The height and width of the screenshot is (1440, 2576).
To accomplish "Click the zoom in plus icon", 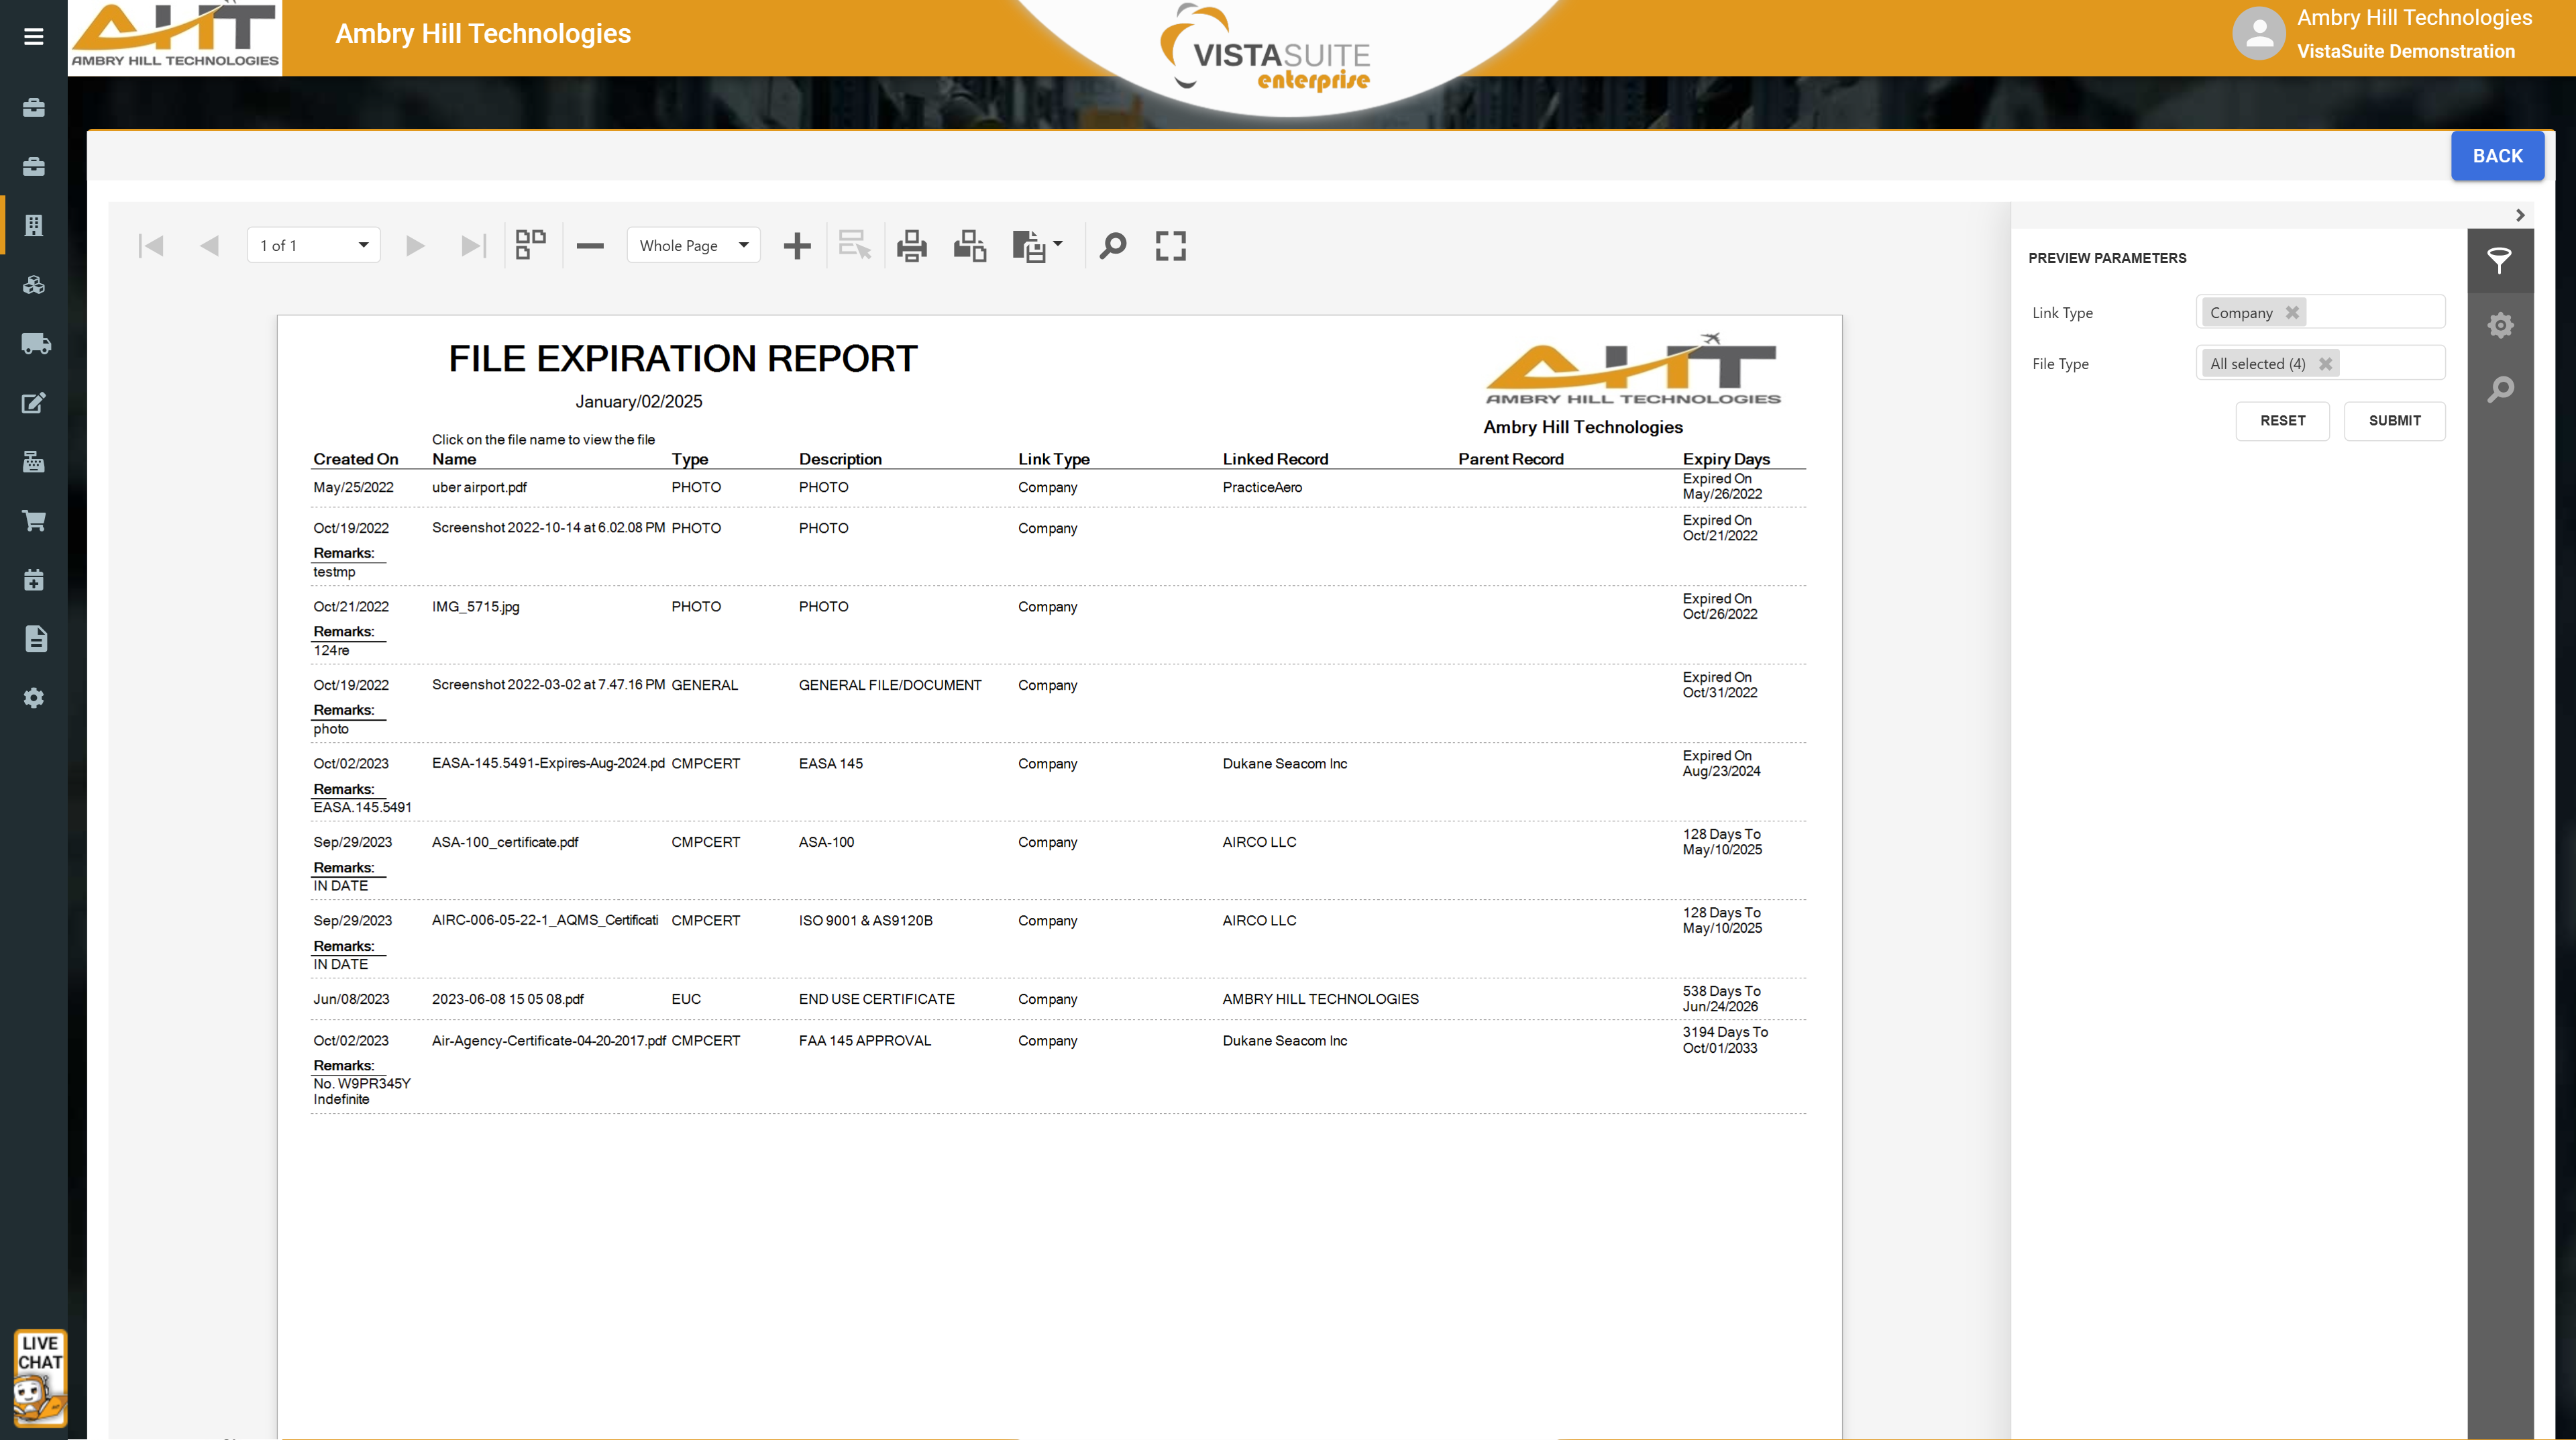I will (x=797, y=246).
